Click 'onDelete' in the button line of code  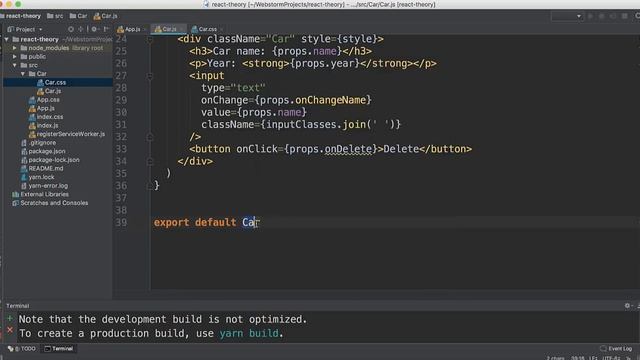pos(348,149)
